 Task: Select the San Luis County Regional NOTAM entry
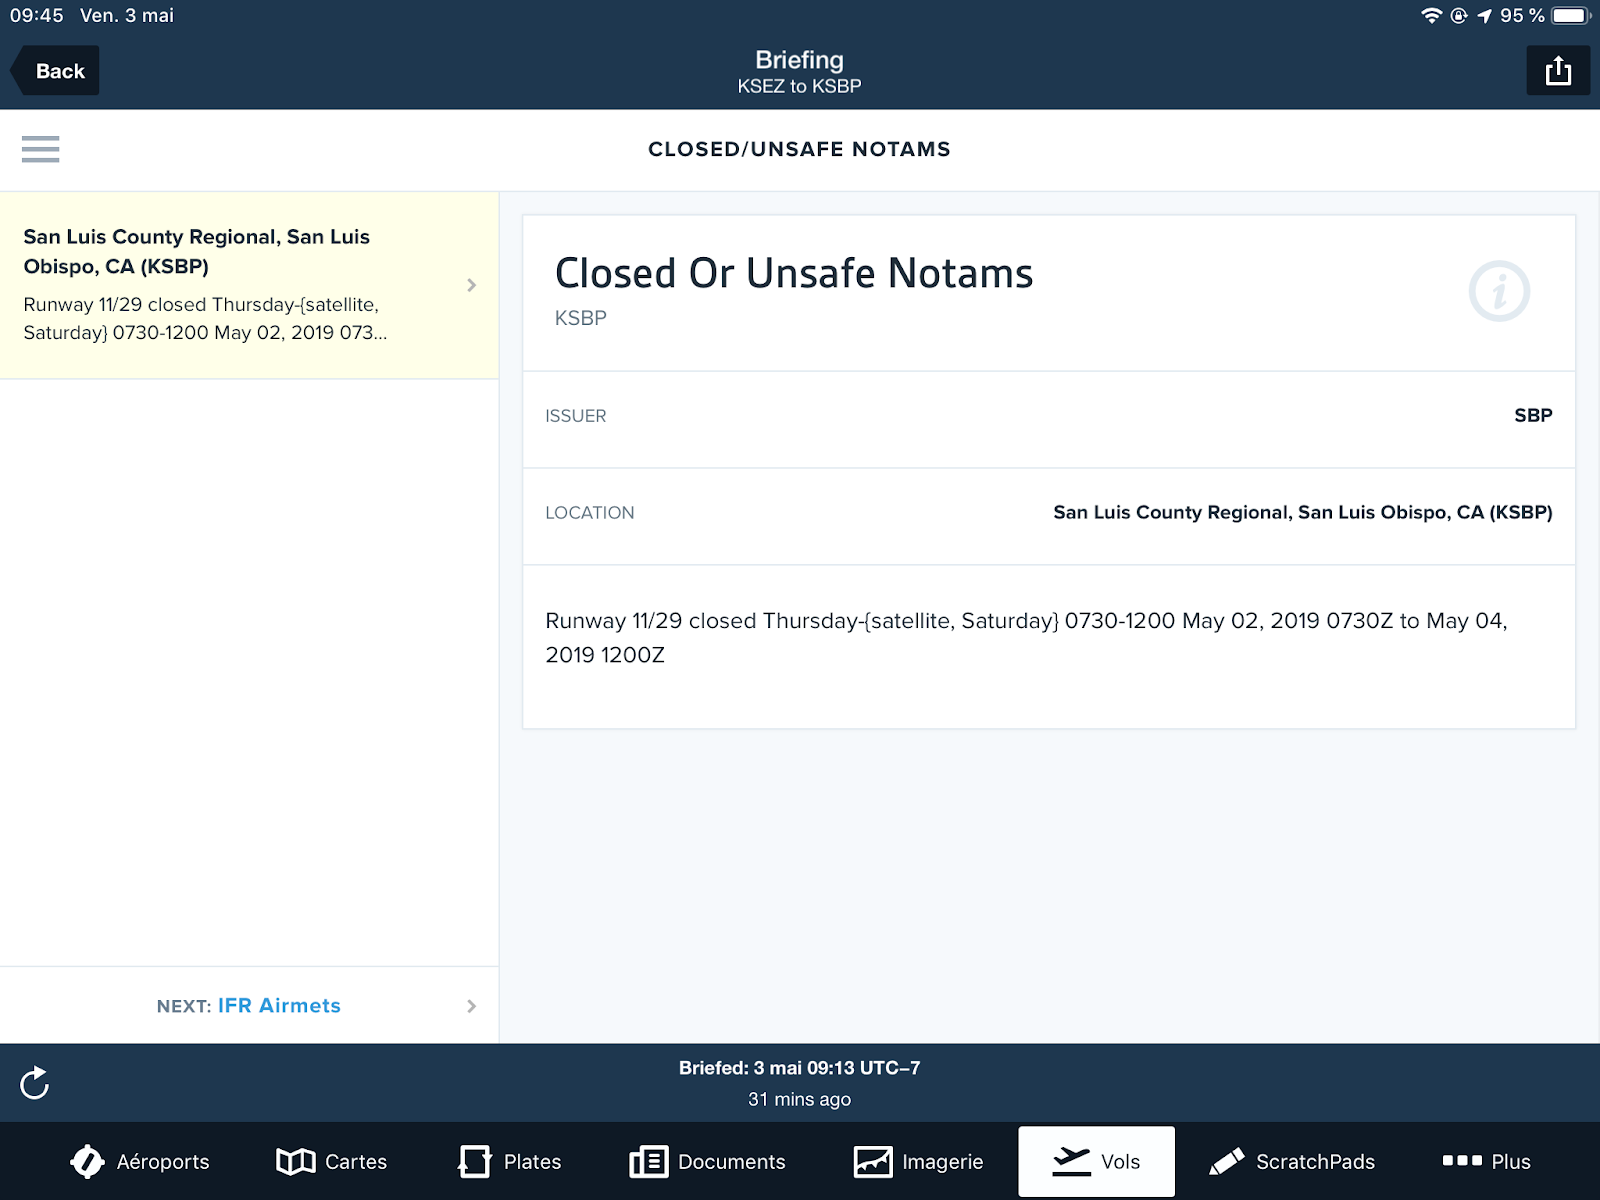[x=249, y=285]
